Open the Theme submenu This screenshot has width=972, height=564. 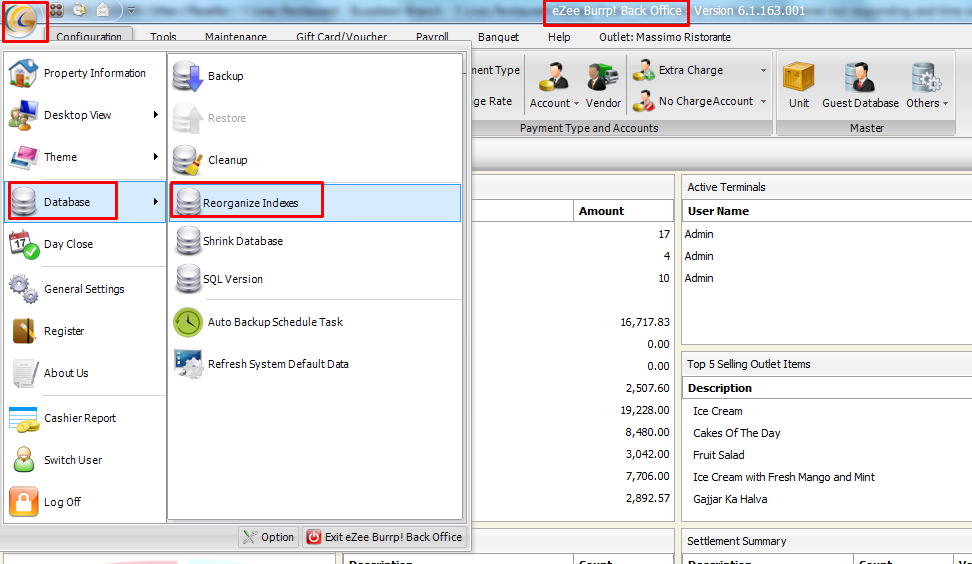[85, 157]
